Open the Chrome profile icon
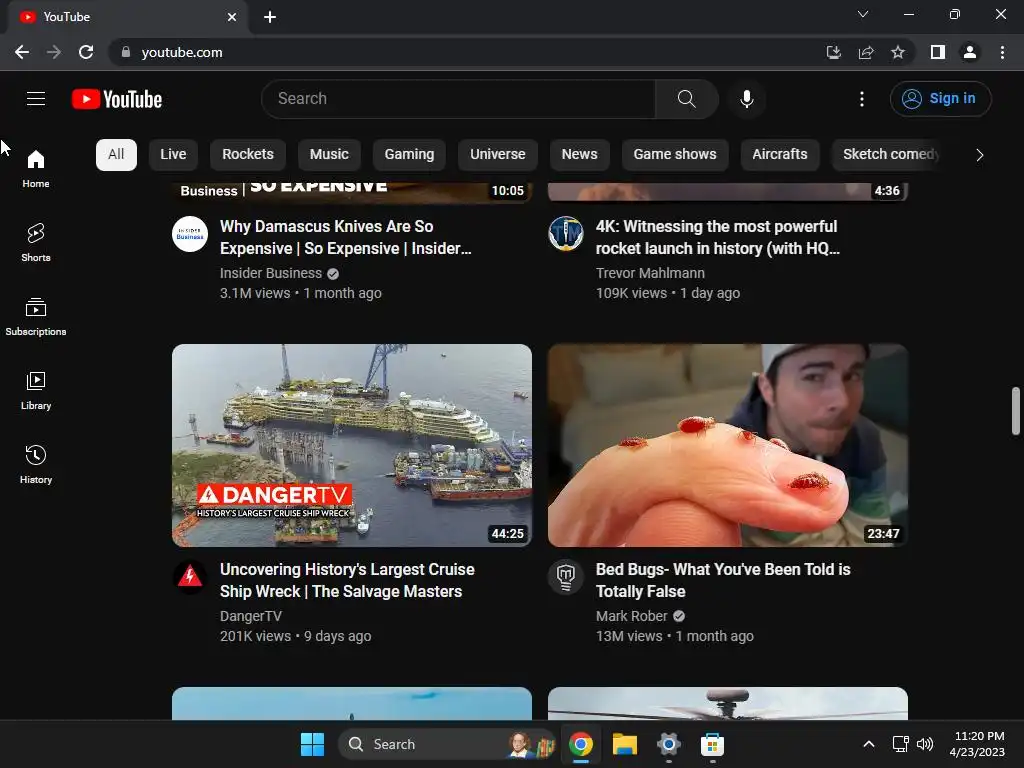The image size is (1024, 768). coord(970,52)
